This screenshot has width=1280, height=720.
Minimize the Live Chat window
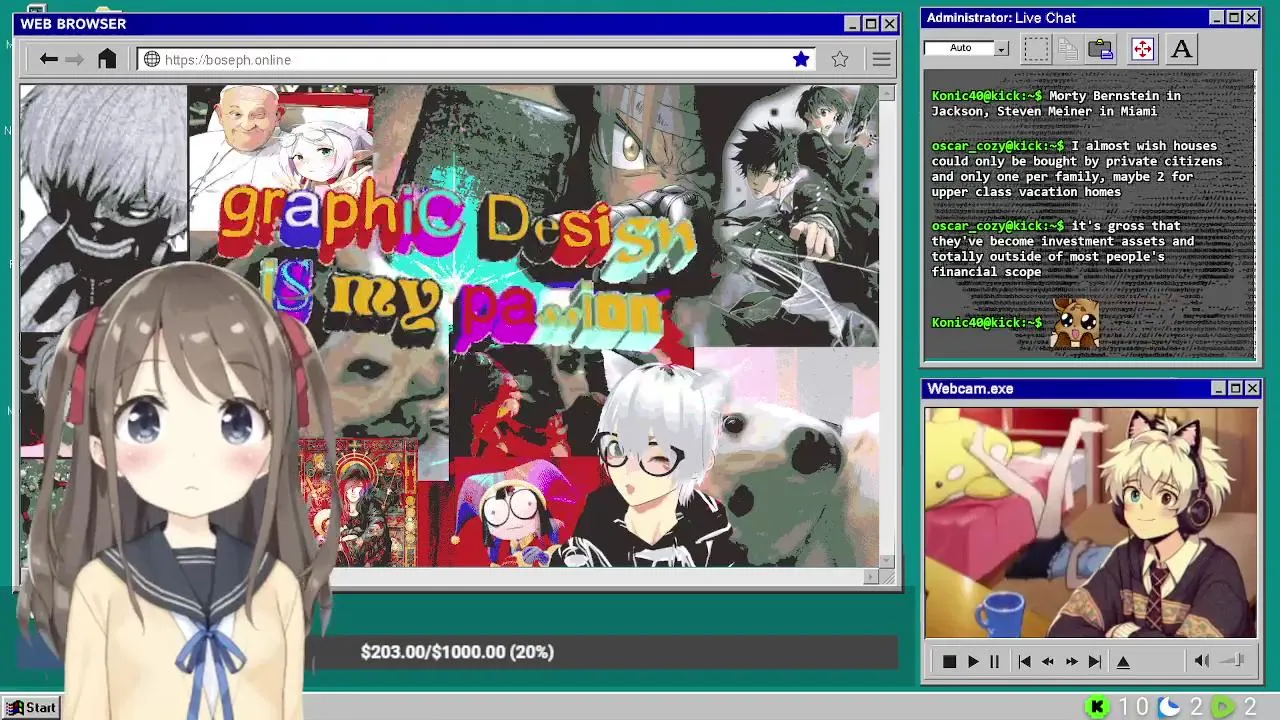point(1217,18)
